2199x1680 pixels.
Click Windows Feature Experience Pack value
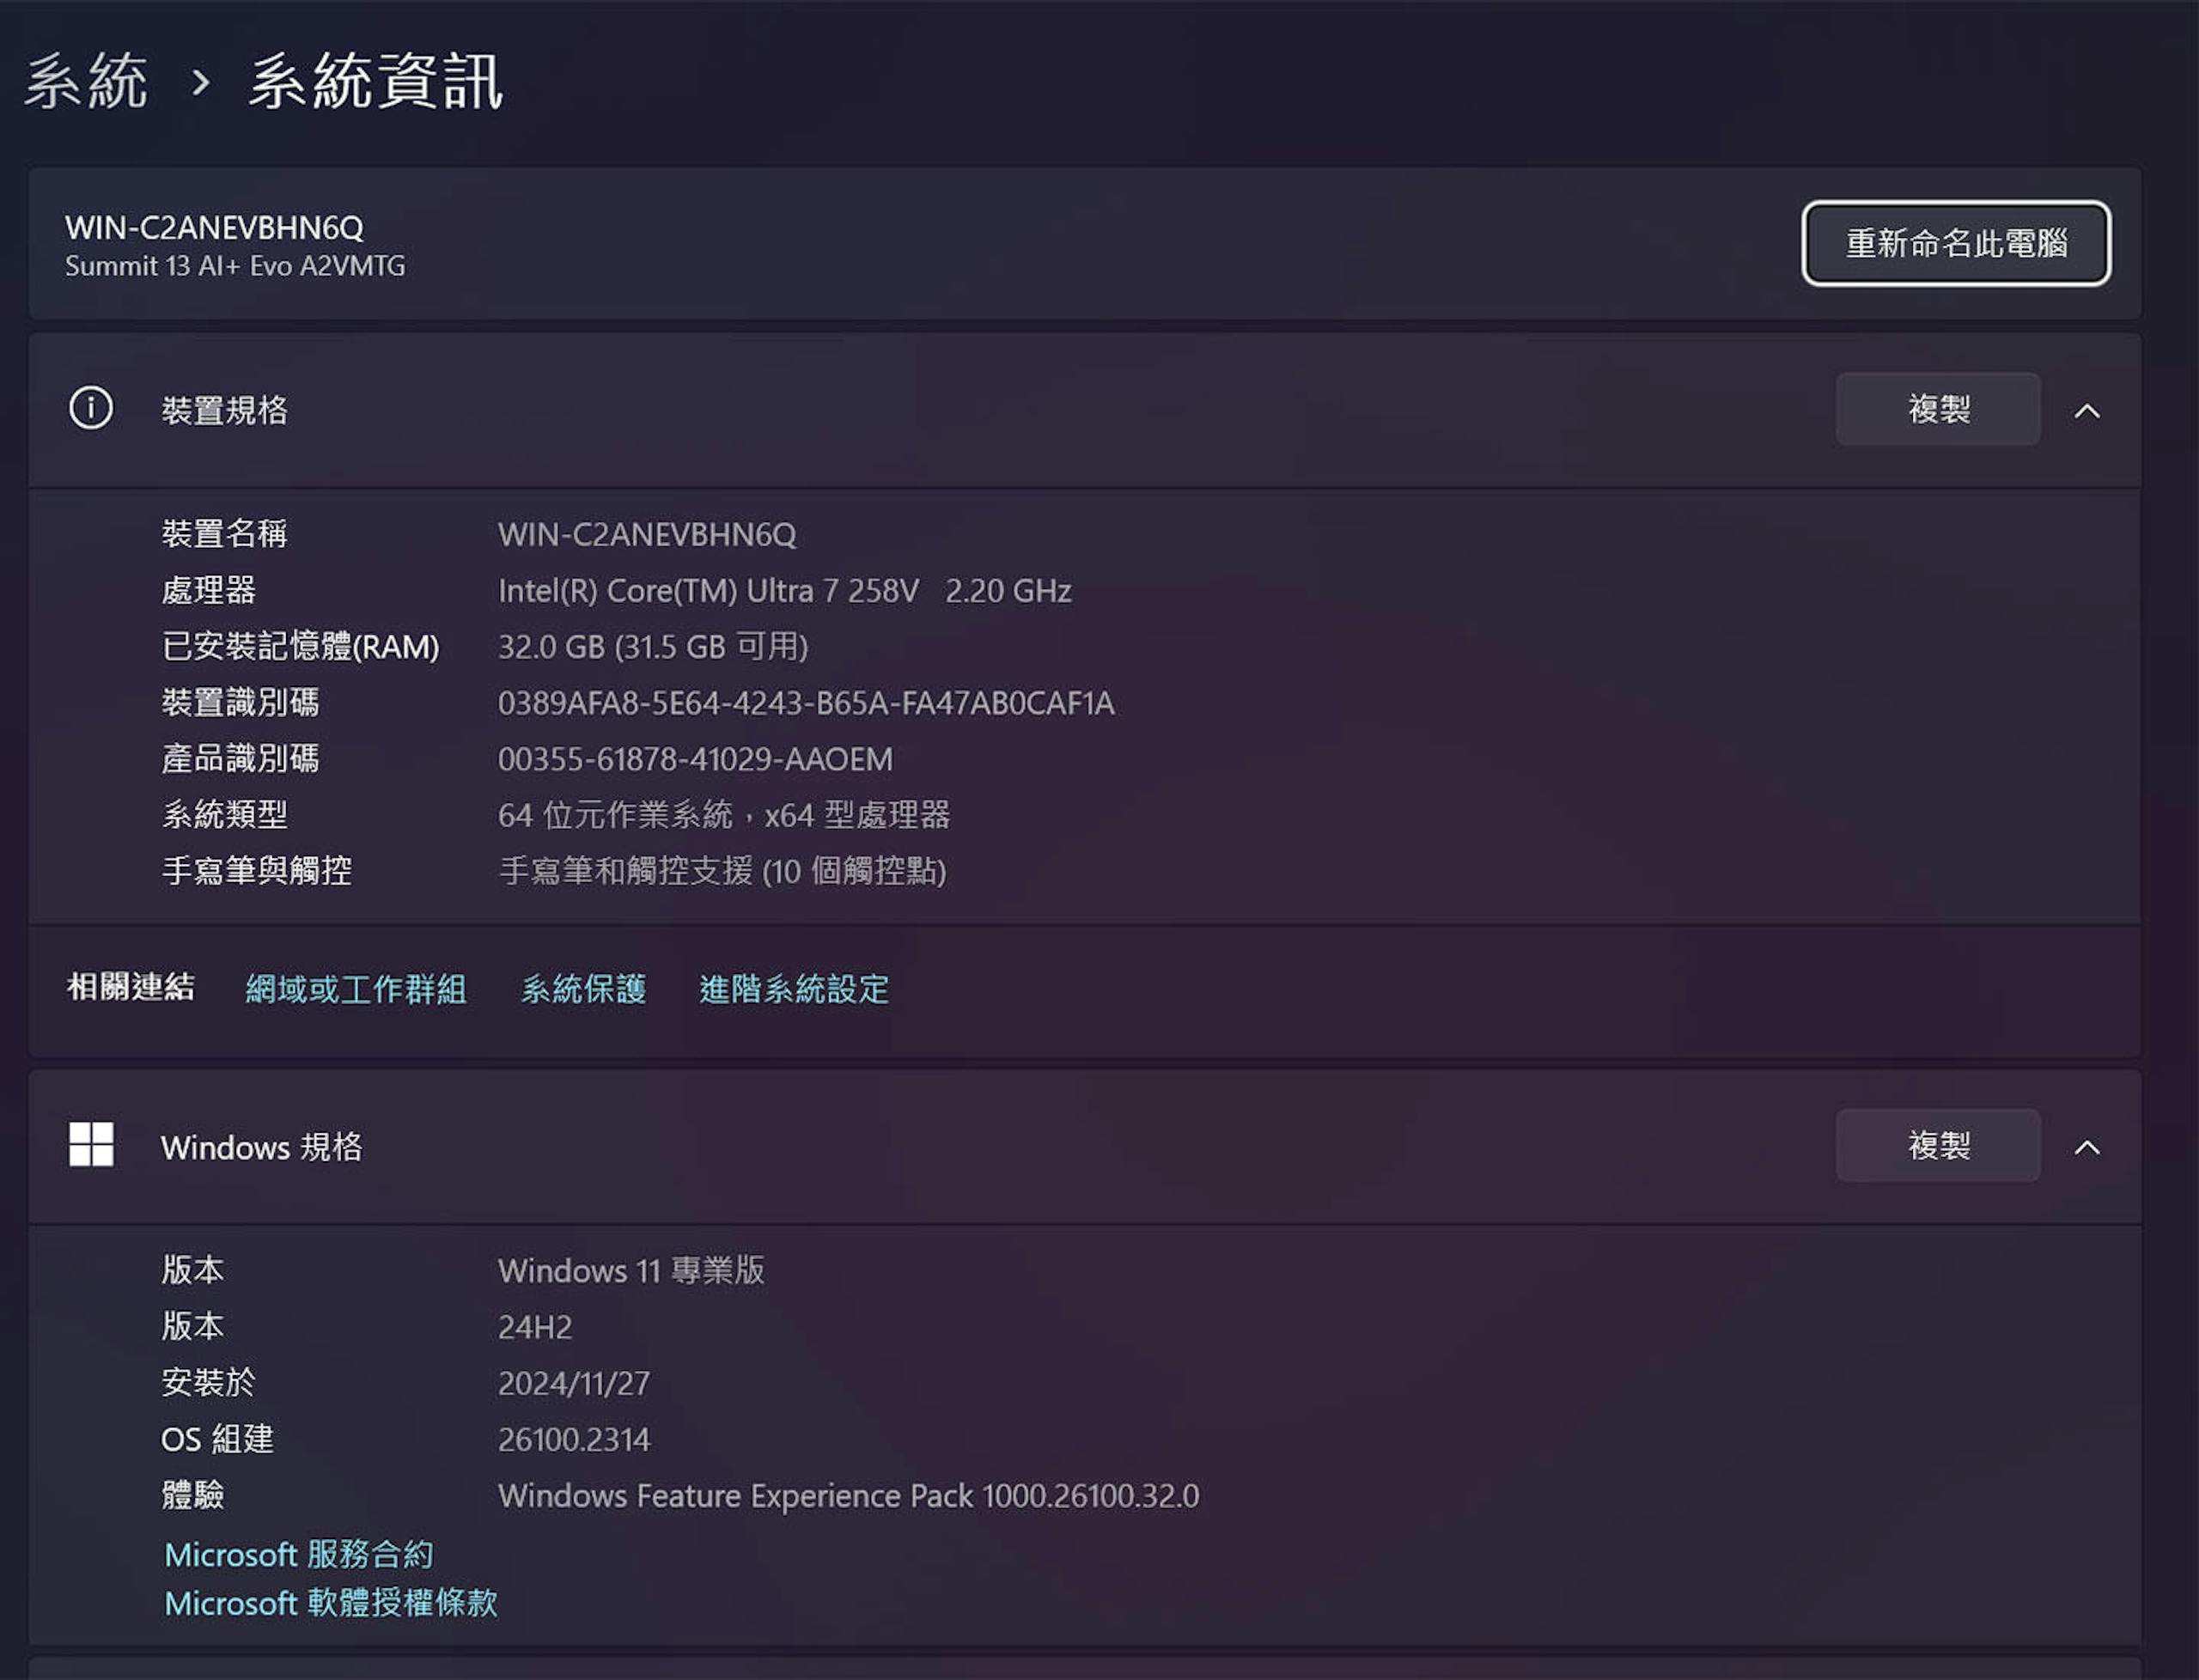click(x=848, y=1496)
